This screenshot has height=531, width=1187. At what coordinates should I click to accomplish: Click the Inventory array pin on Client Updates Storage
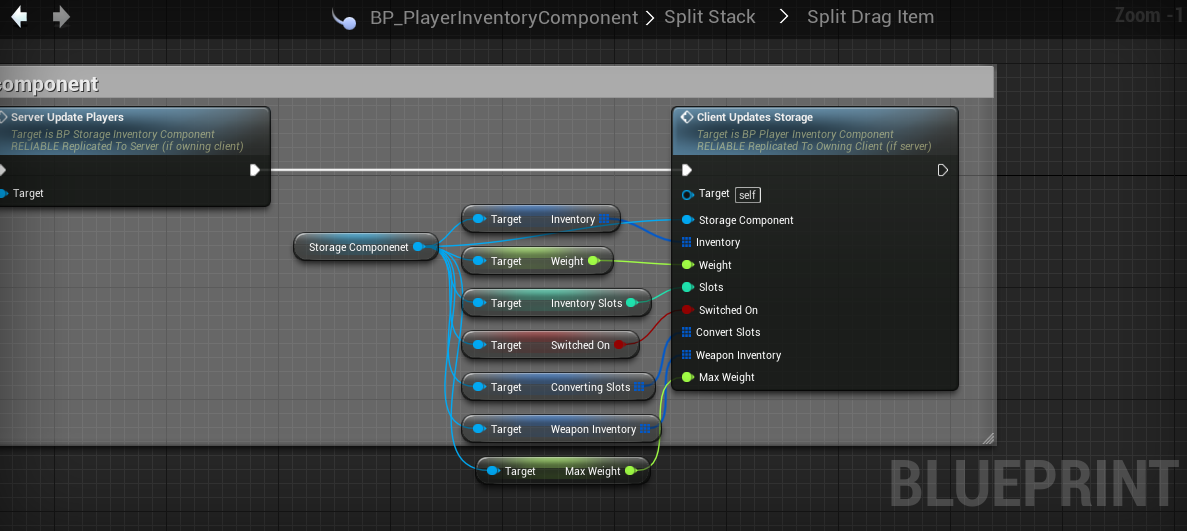(x=686, y=242)
